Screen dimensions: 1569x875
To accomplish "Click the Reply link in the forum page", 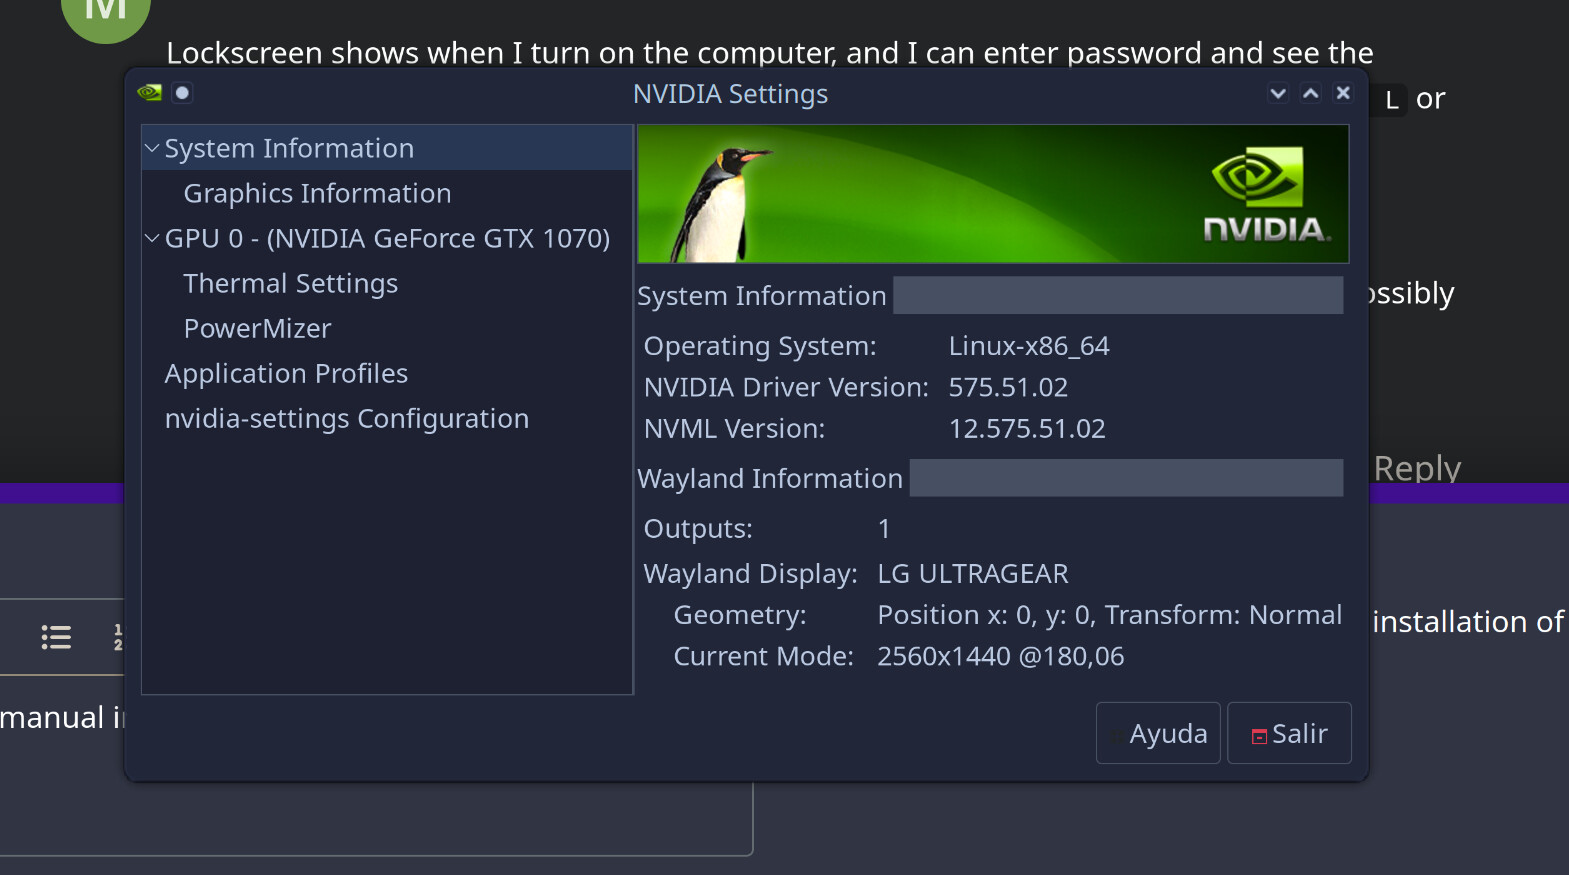I will [1417, 467].
